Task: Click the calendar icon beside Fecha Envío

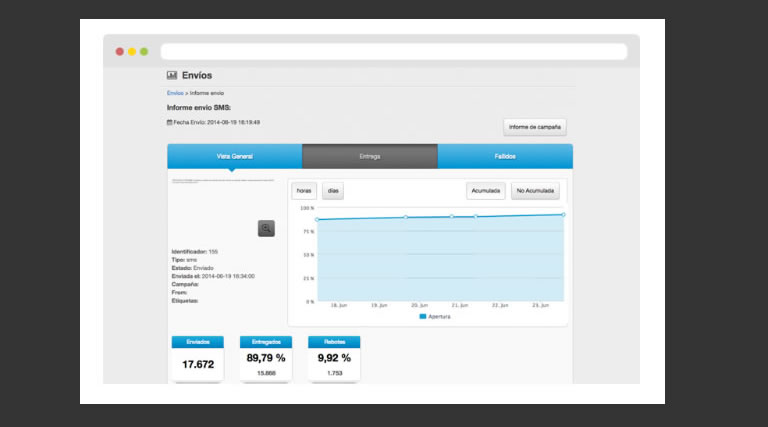Action: [169, 122]
